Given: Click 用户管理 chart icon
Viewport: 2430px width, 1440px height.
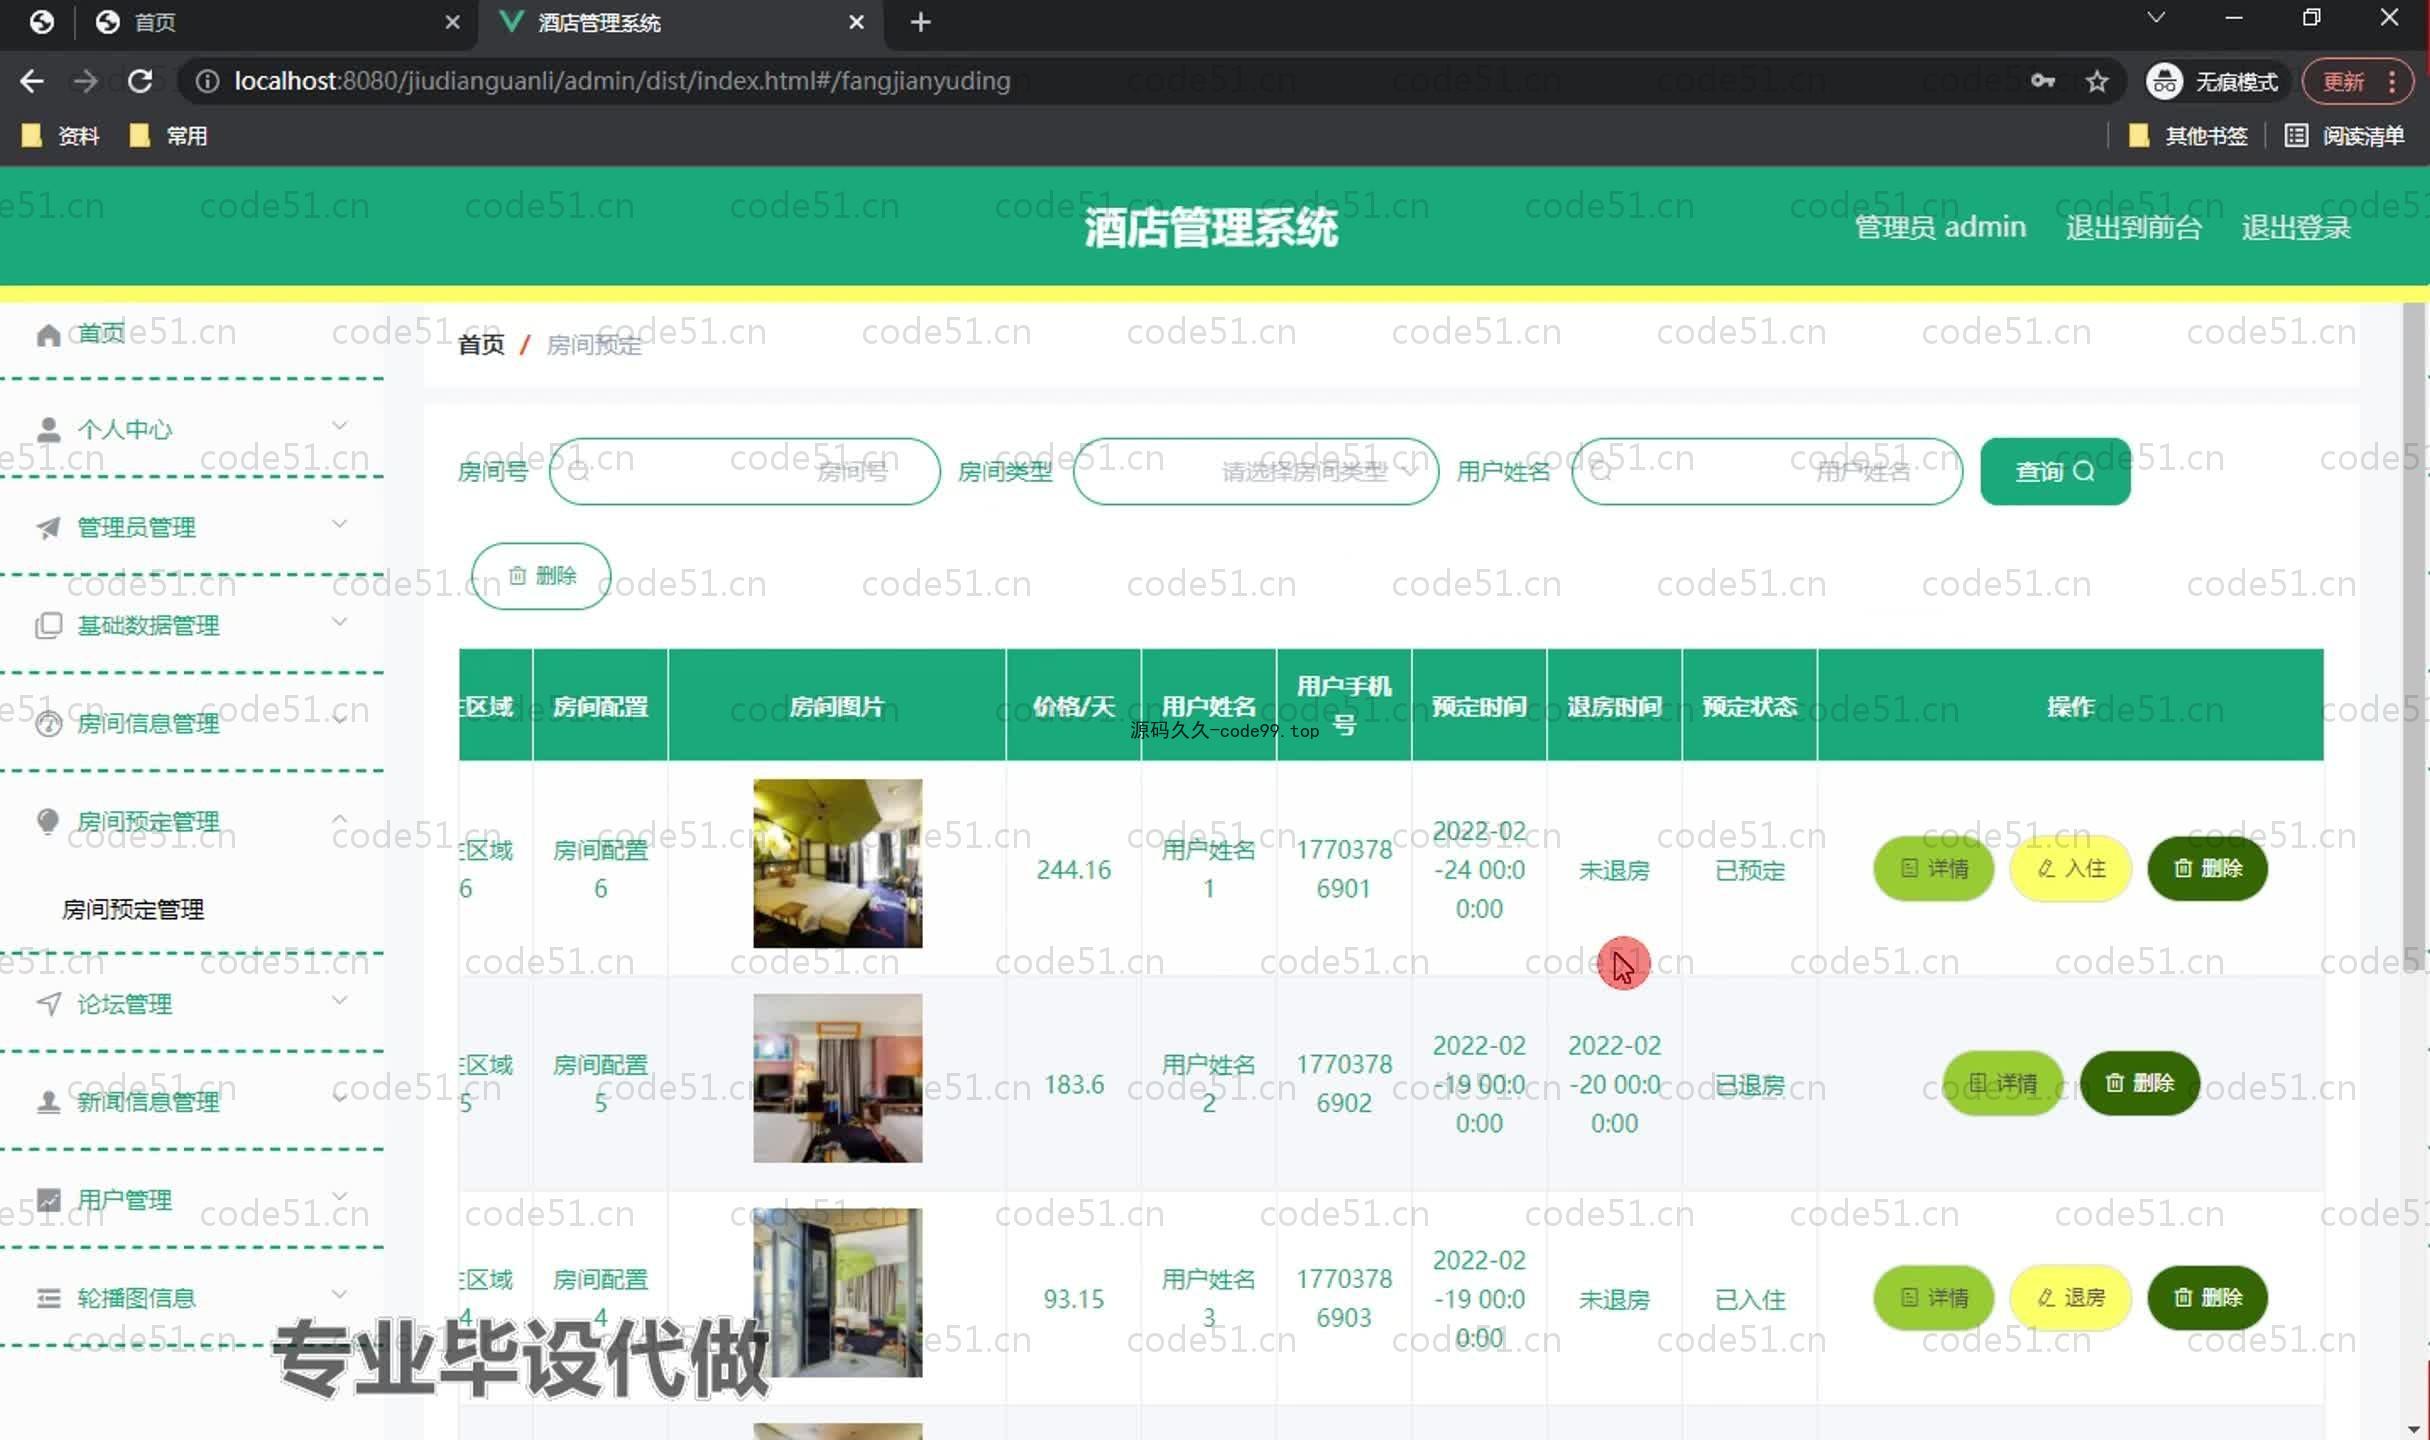Looking at the screenshot, I should [x=48, y=1200].
